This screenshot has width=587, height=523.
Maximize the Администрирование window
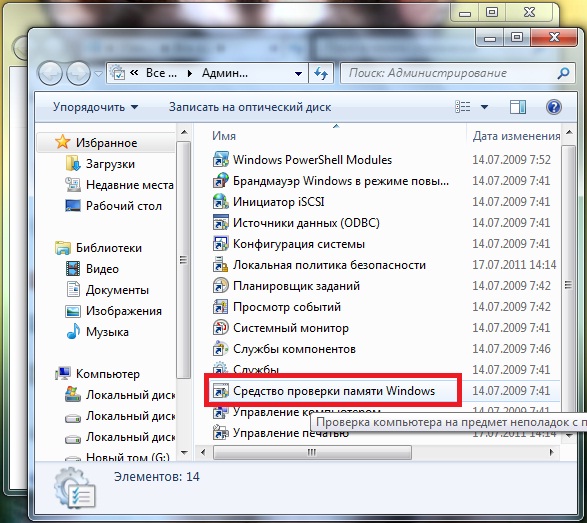point(517,37)
